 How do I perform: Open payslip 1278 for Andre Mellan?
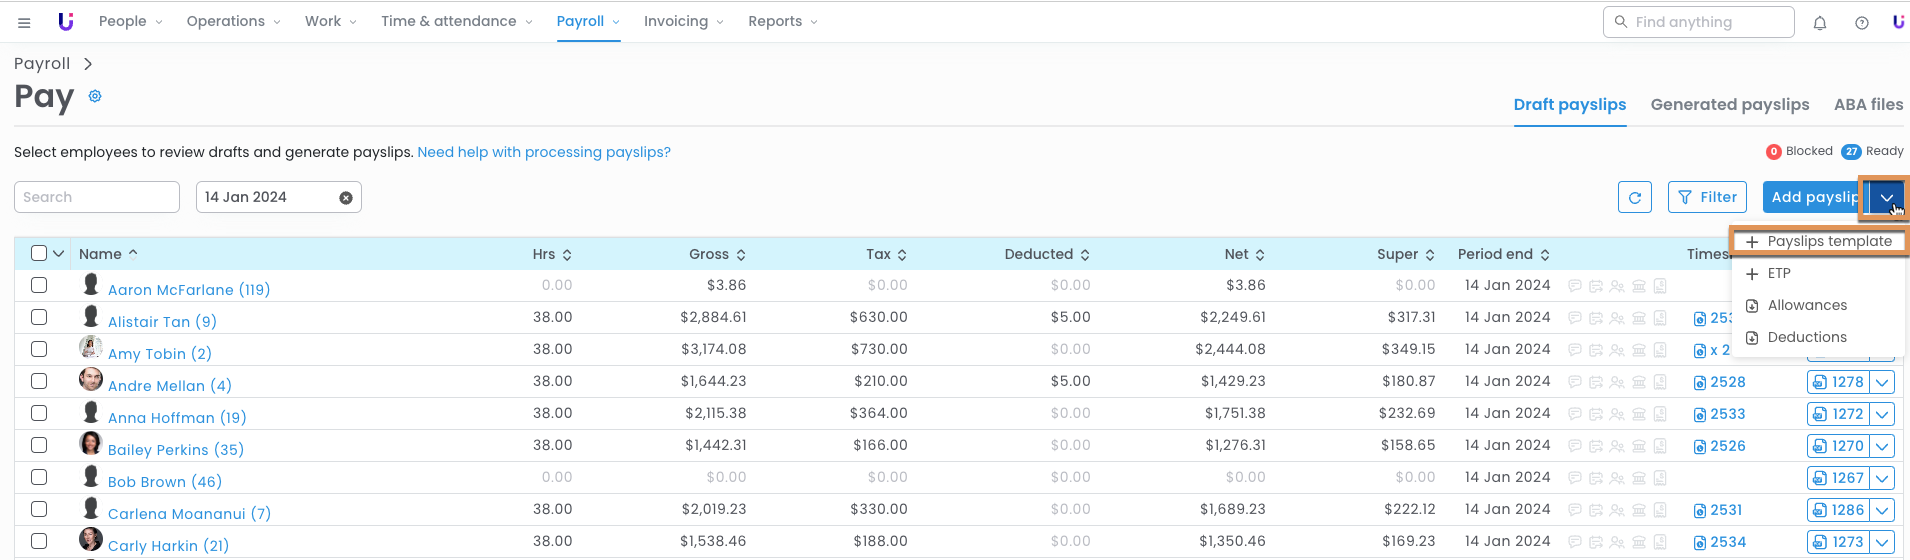pos(1838,382)
